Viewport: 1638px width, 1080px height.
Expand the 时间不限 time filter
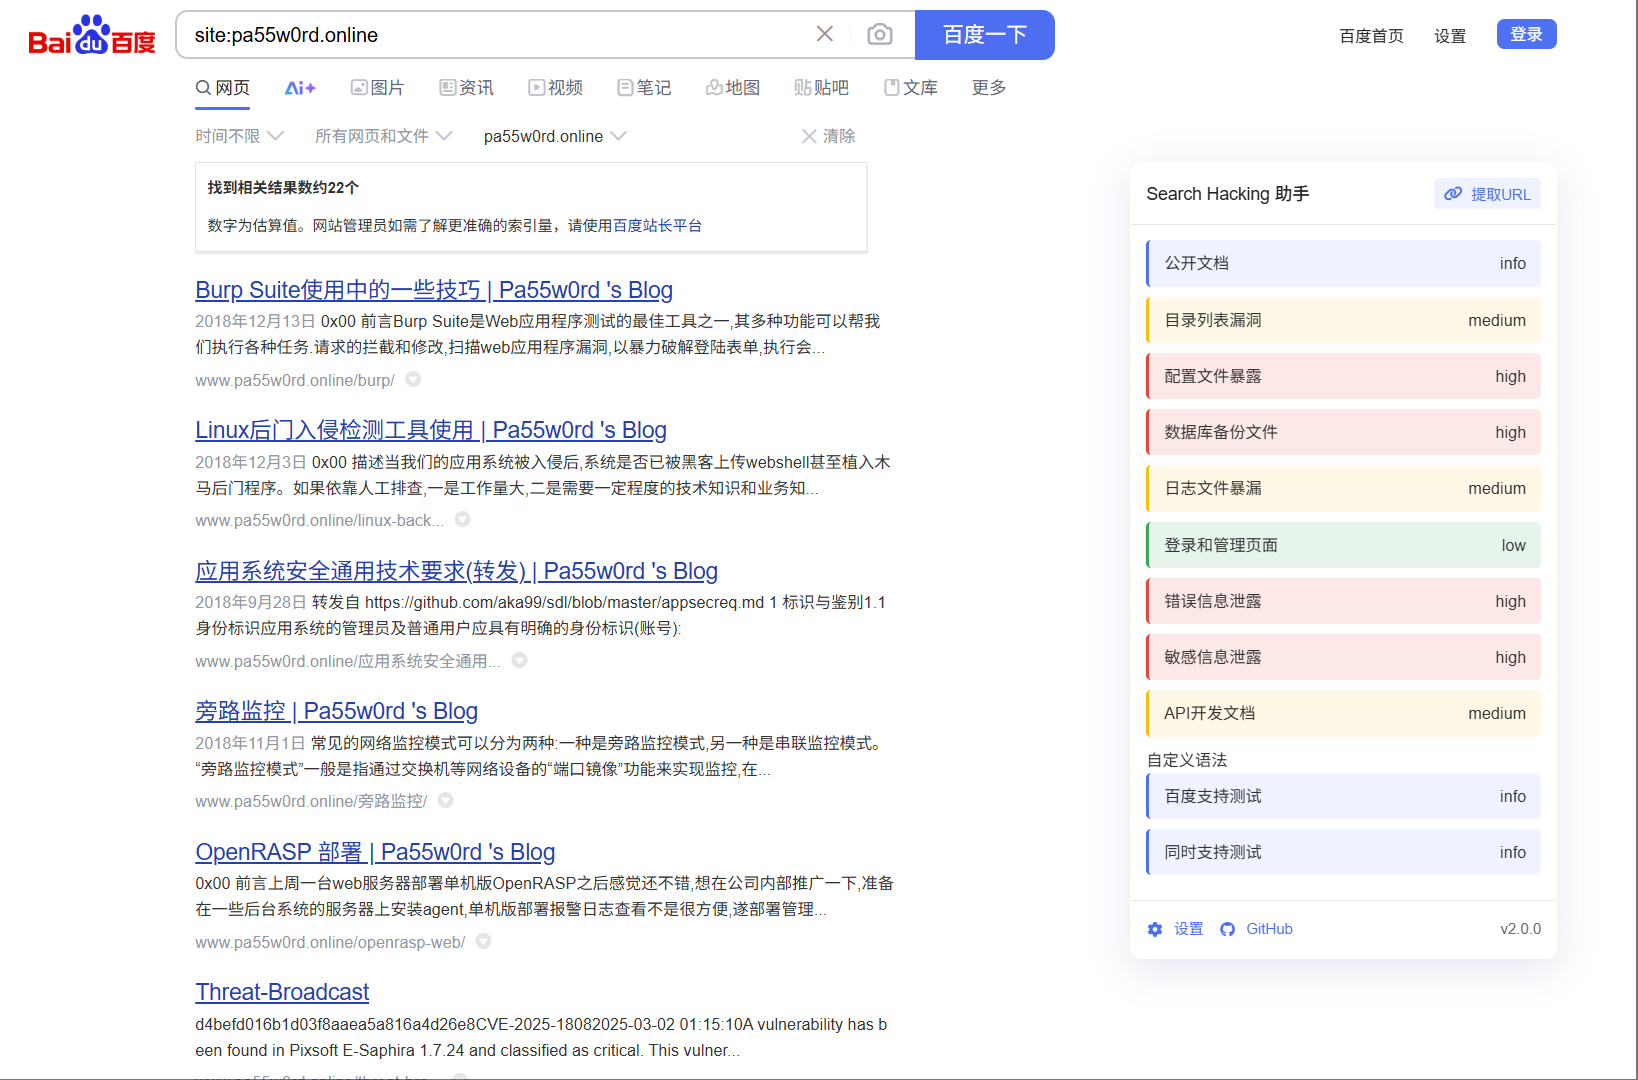(240, 136)
